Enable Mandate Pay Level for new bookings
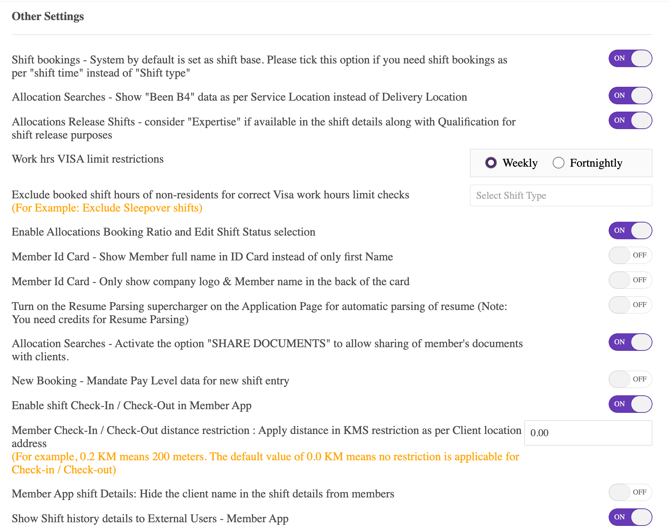 tap(630, 380)
